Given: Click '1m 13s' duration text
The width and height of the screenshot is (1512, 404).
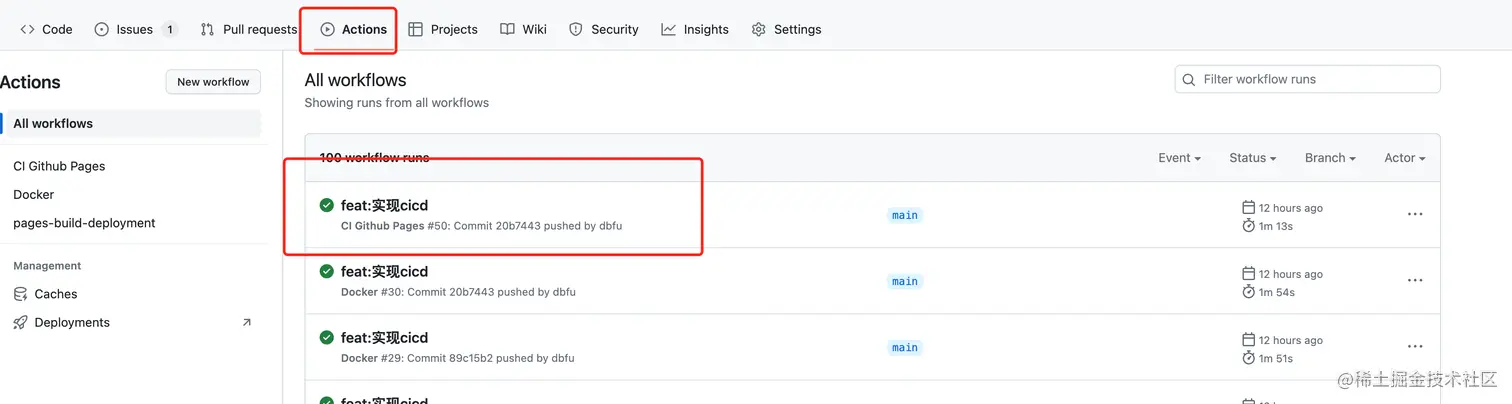Looking at the screenshot, I should pos(1276,226).
